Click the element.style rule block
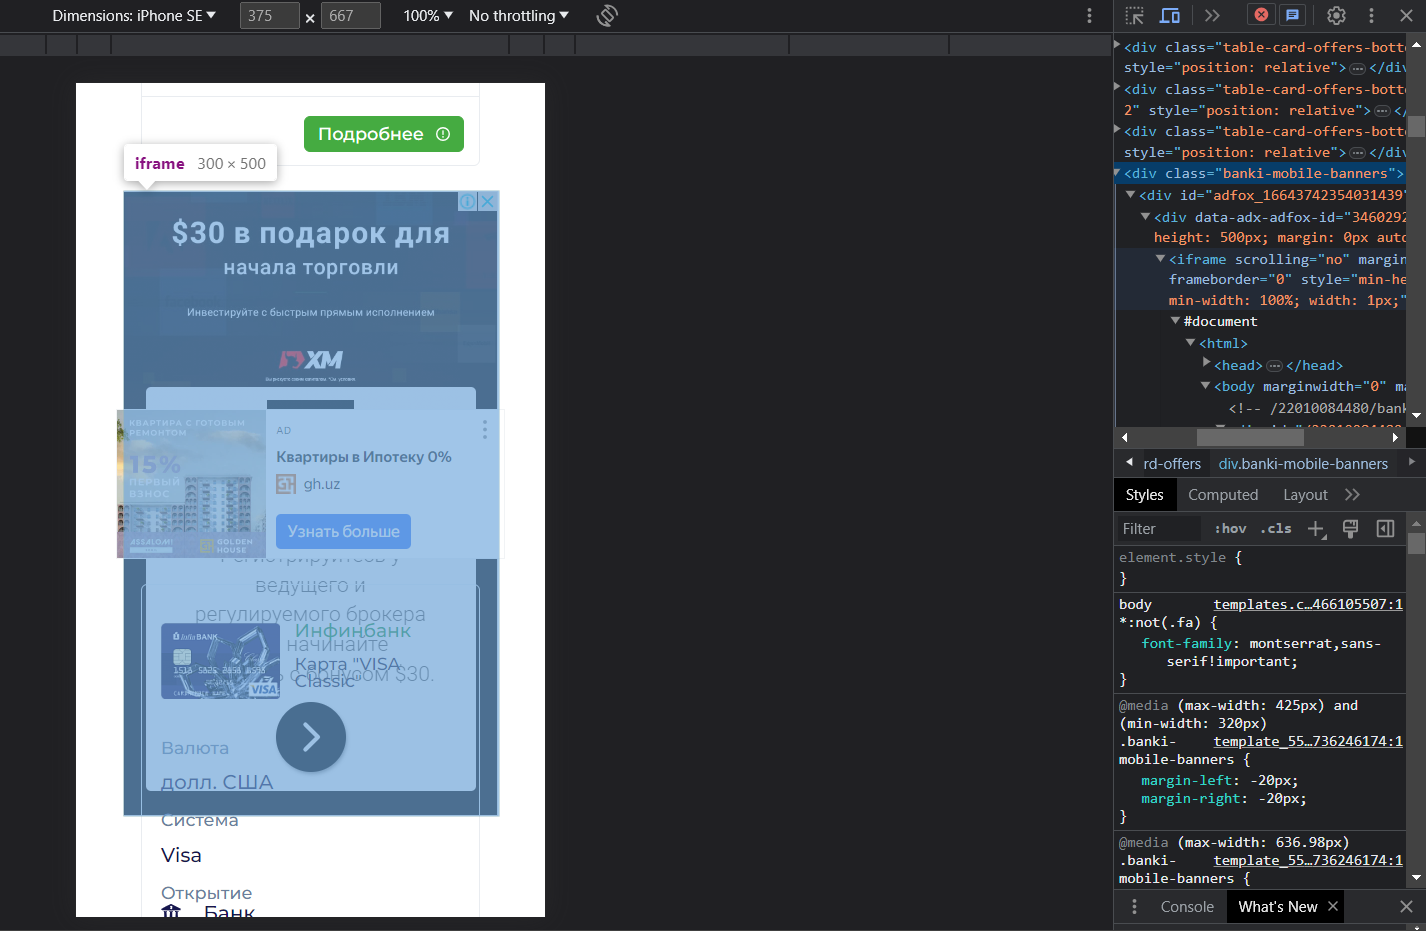Screen dimensions: 1426x931 click(x=1260, y=568)
